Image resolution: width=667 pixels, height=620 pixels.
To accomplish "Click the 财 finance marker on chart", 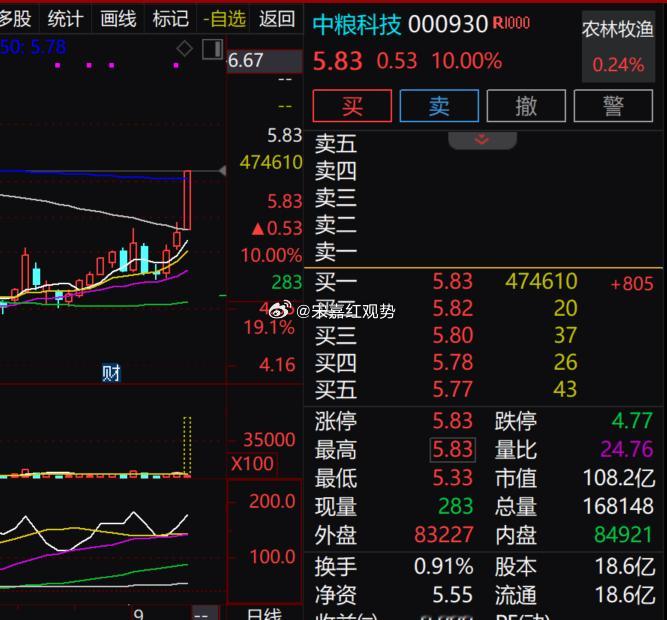I will click(111, 373).
